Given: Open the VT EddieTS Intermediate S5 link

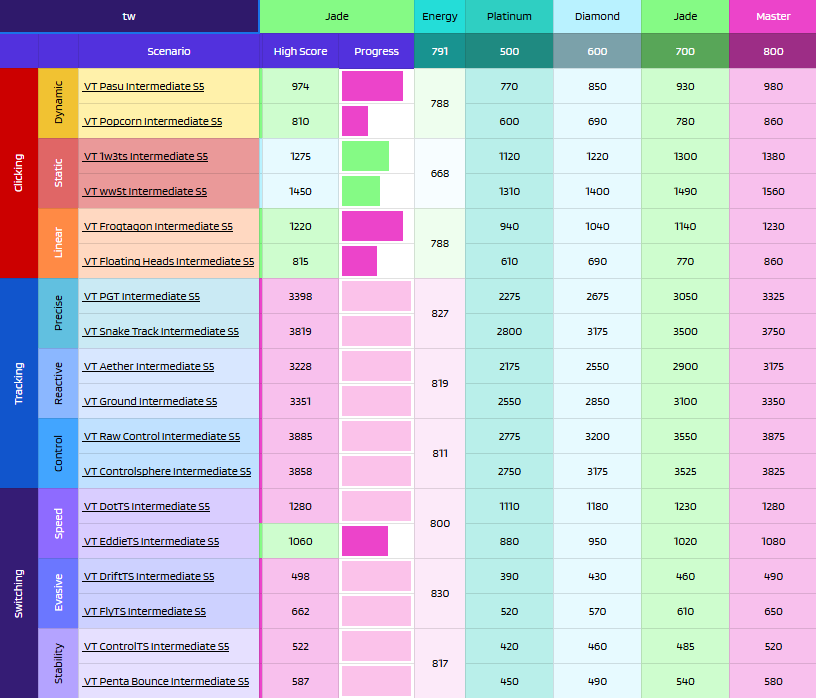Looking at the screenshot, I should (152, 541).
